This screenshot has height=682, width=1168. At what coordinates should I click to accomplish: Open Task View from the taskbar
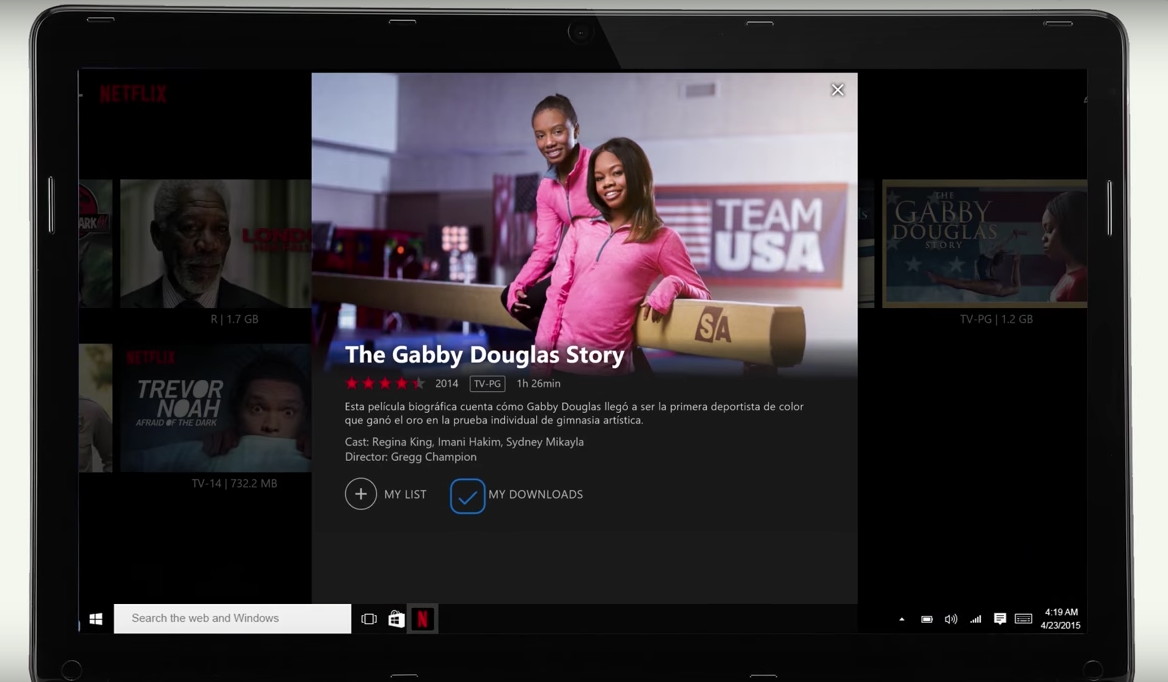click(x=369, y=619)
